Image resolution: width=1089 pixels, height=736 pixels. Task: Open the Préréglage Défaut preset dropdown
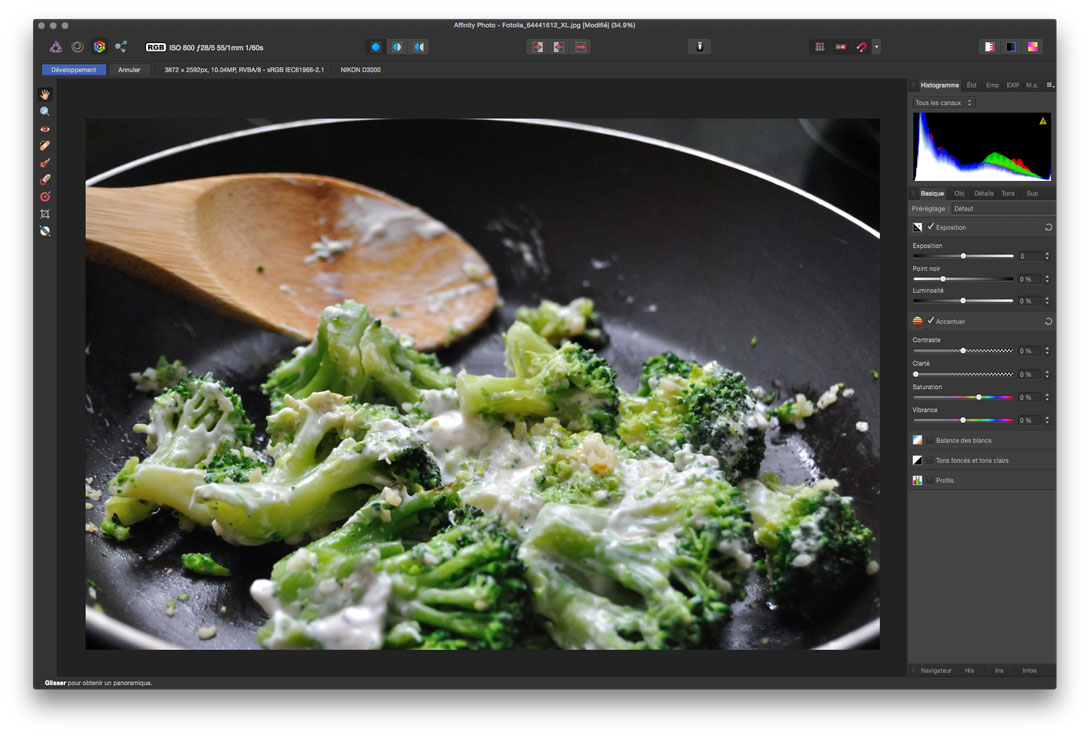[1002, 209]
